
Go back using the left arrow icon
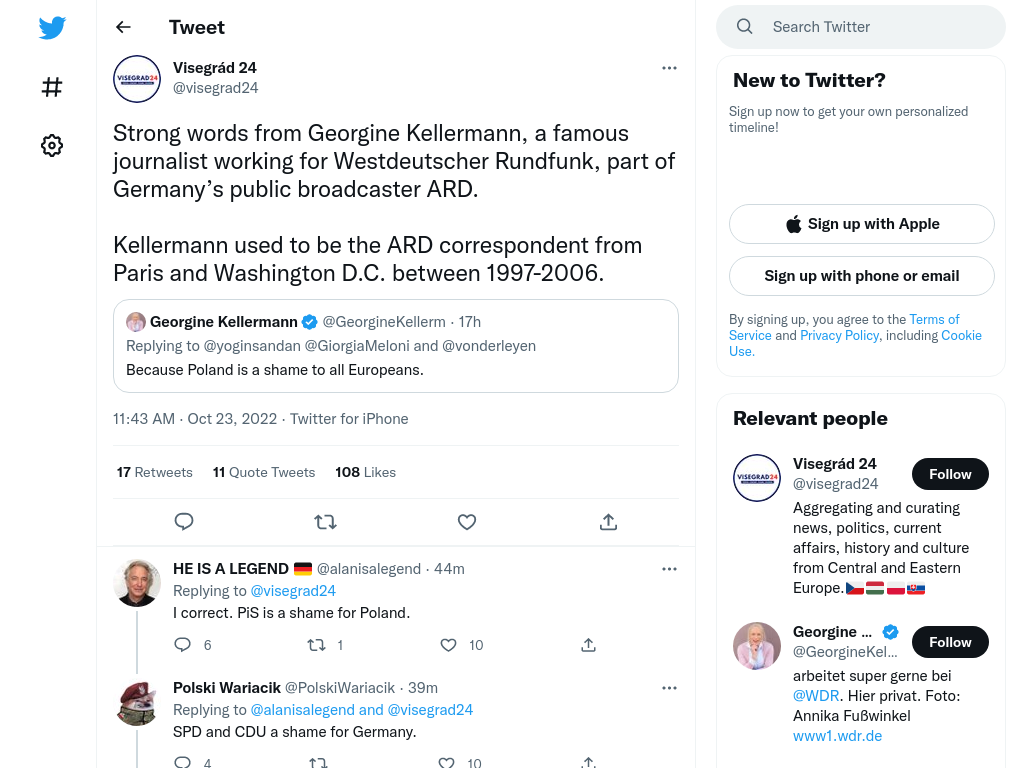123,27
